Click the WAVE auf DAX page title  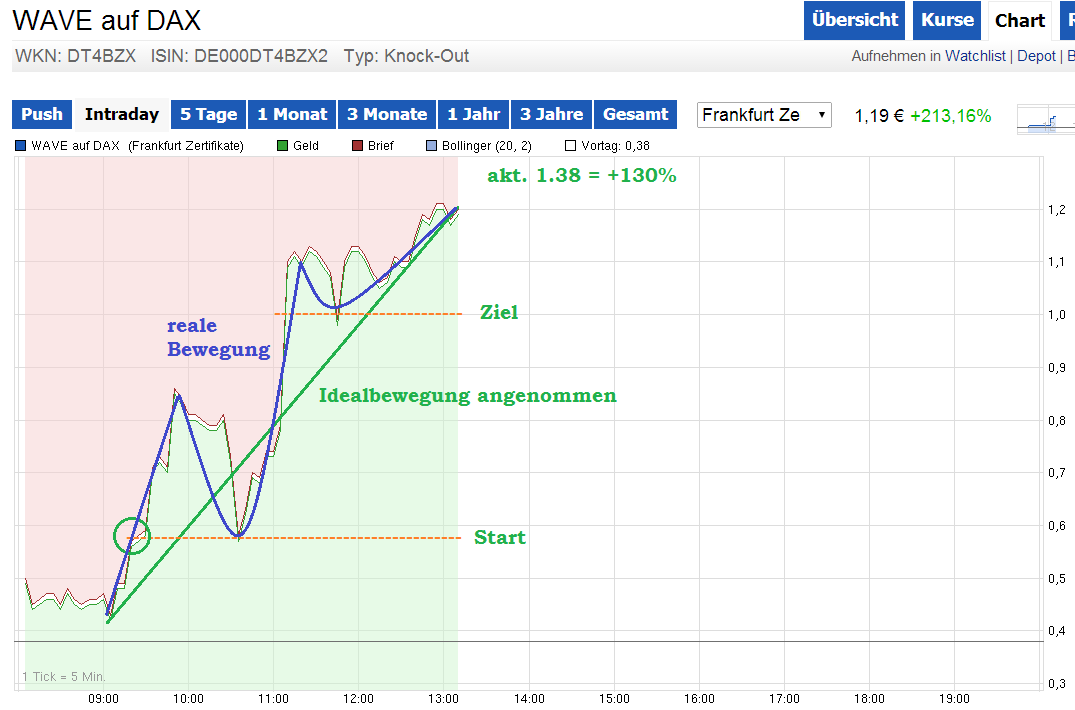click(107, 21)
